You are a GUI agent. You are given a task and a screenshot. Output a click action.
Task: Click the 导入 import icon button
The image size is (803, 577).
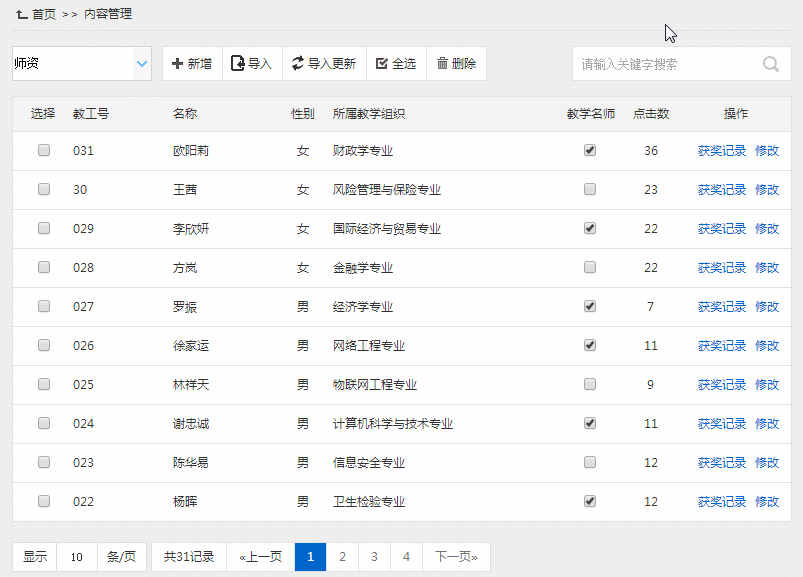tap(238, 64)
